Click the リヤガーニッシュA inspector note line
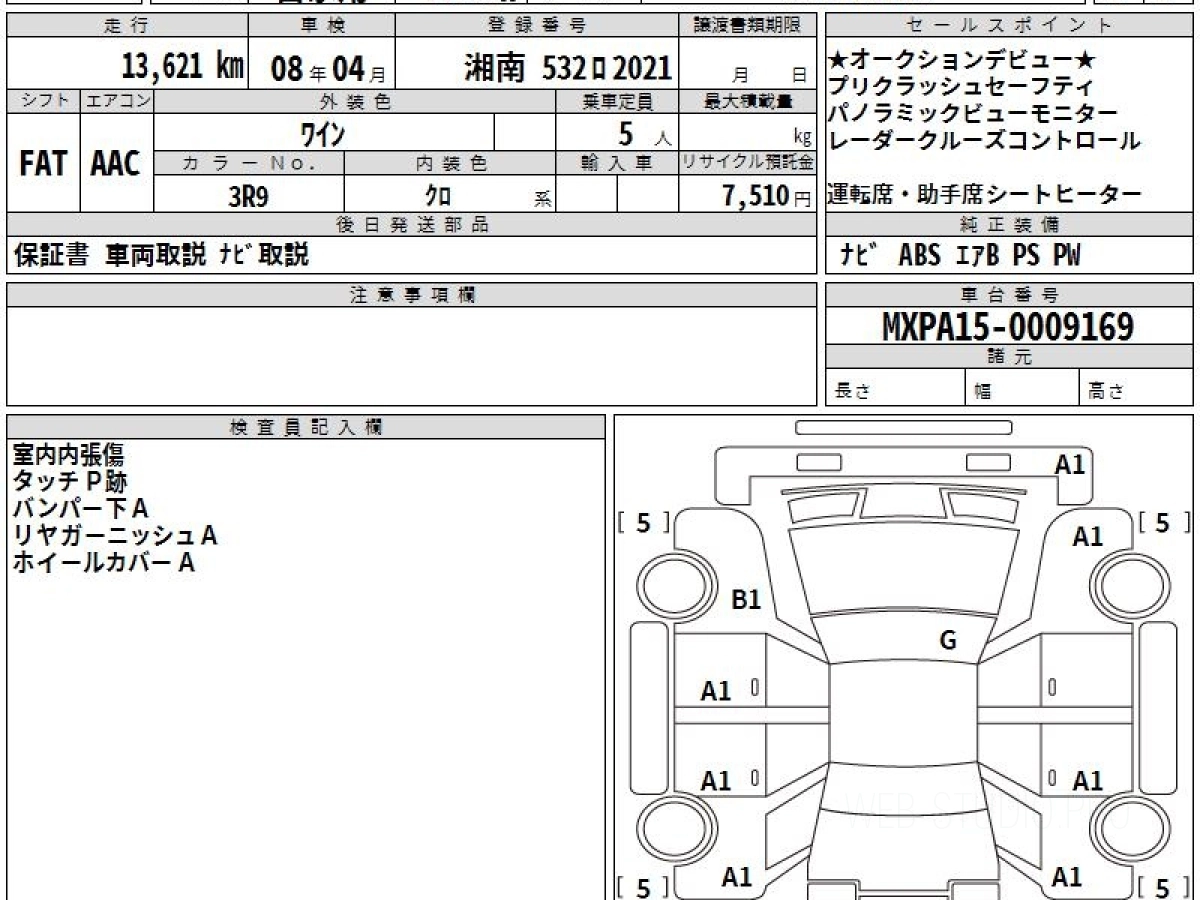Image resolution: width=1200 pixels, height=900 pixels. tap(114, 536)
